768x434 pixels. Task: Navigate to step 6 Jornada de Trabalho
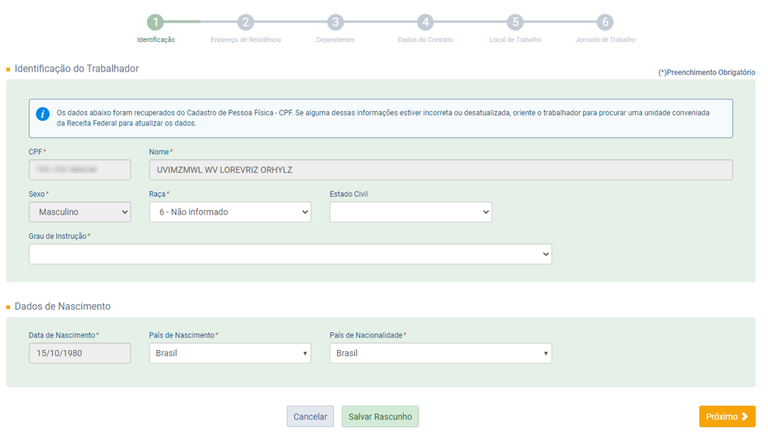coord(605,22)
